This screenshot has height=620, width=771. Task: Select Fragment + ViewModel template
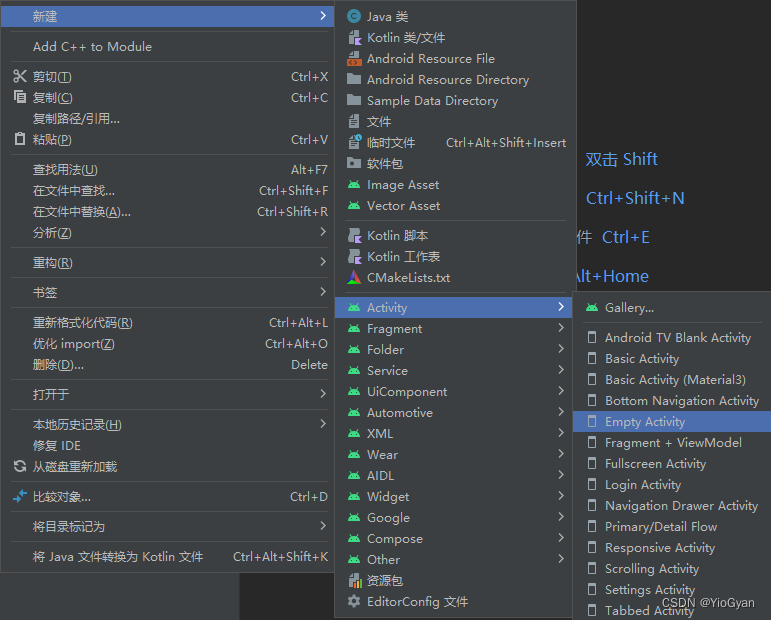[672, 443]
